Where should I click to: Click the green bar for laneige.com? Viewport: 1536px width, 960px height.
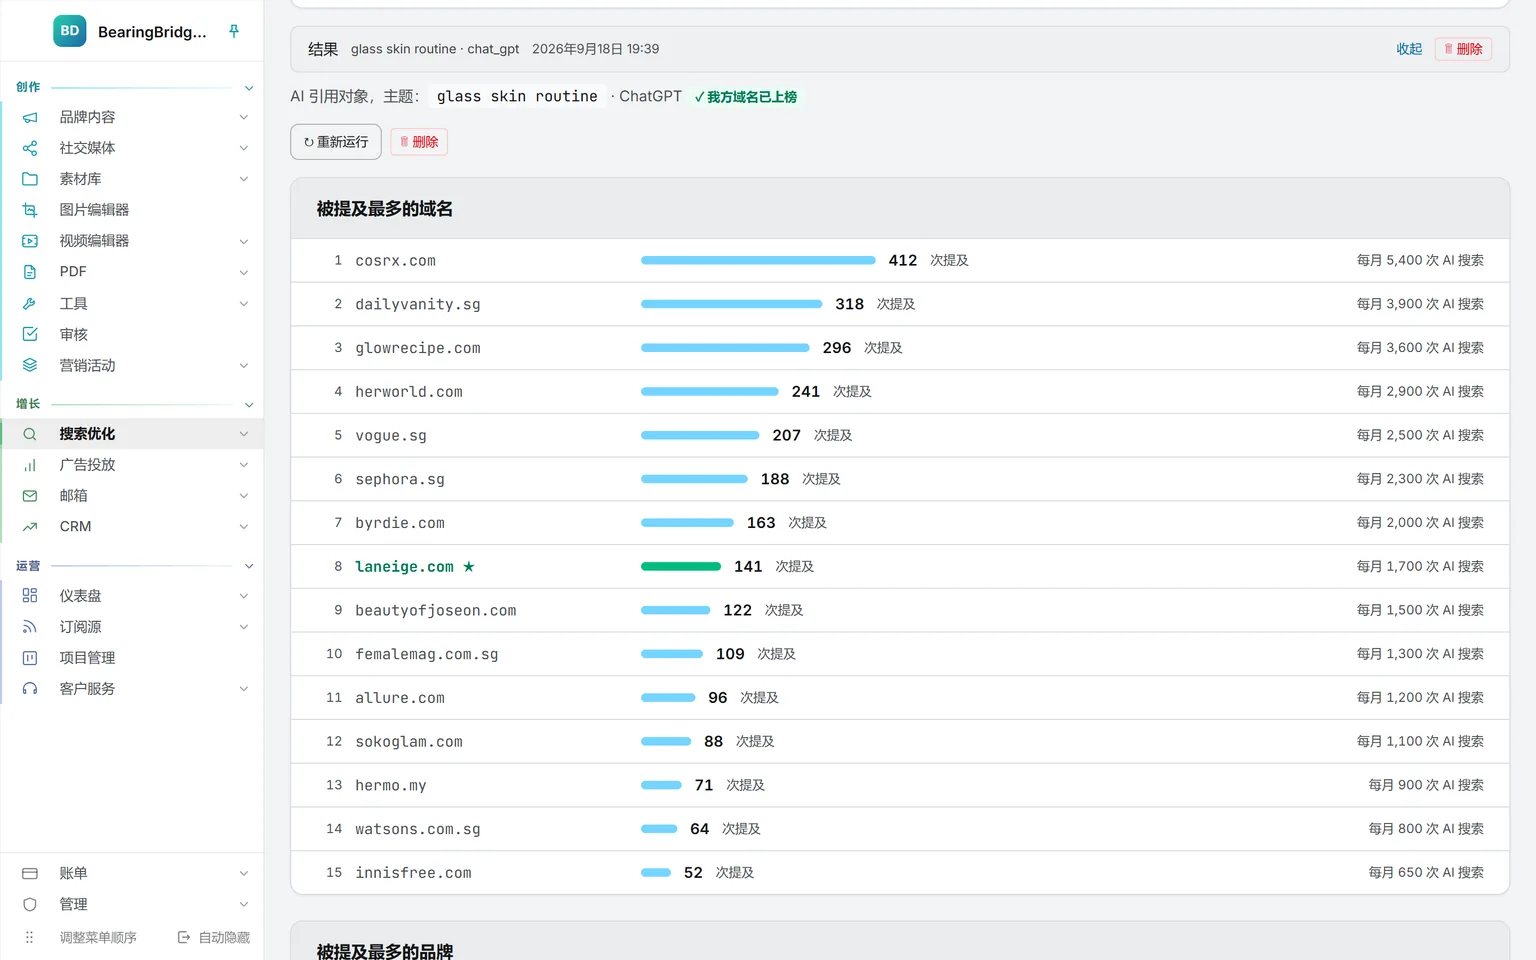[x=681, y=567]
